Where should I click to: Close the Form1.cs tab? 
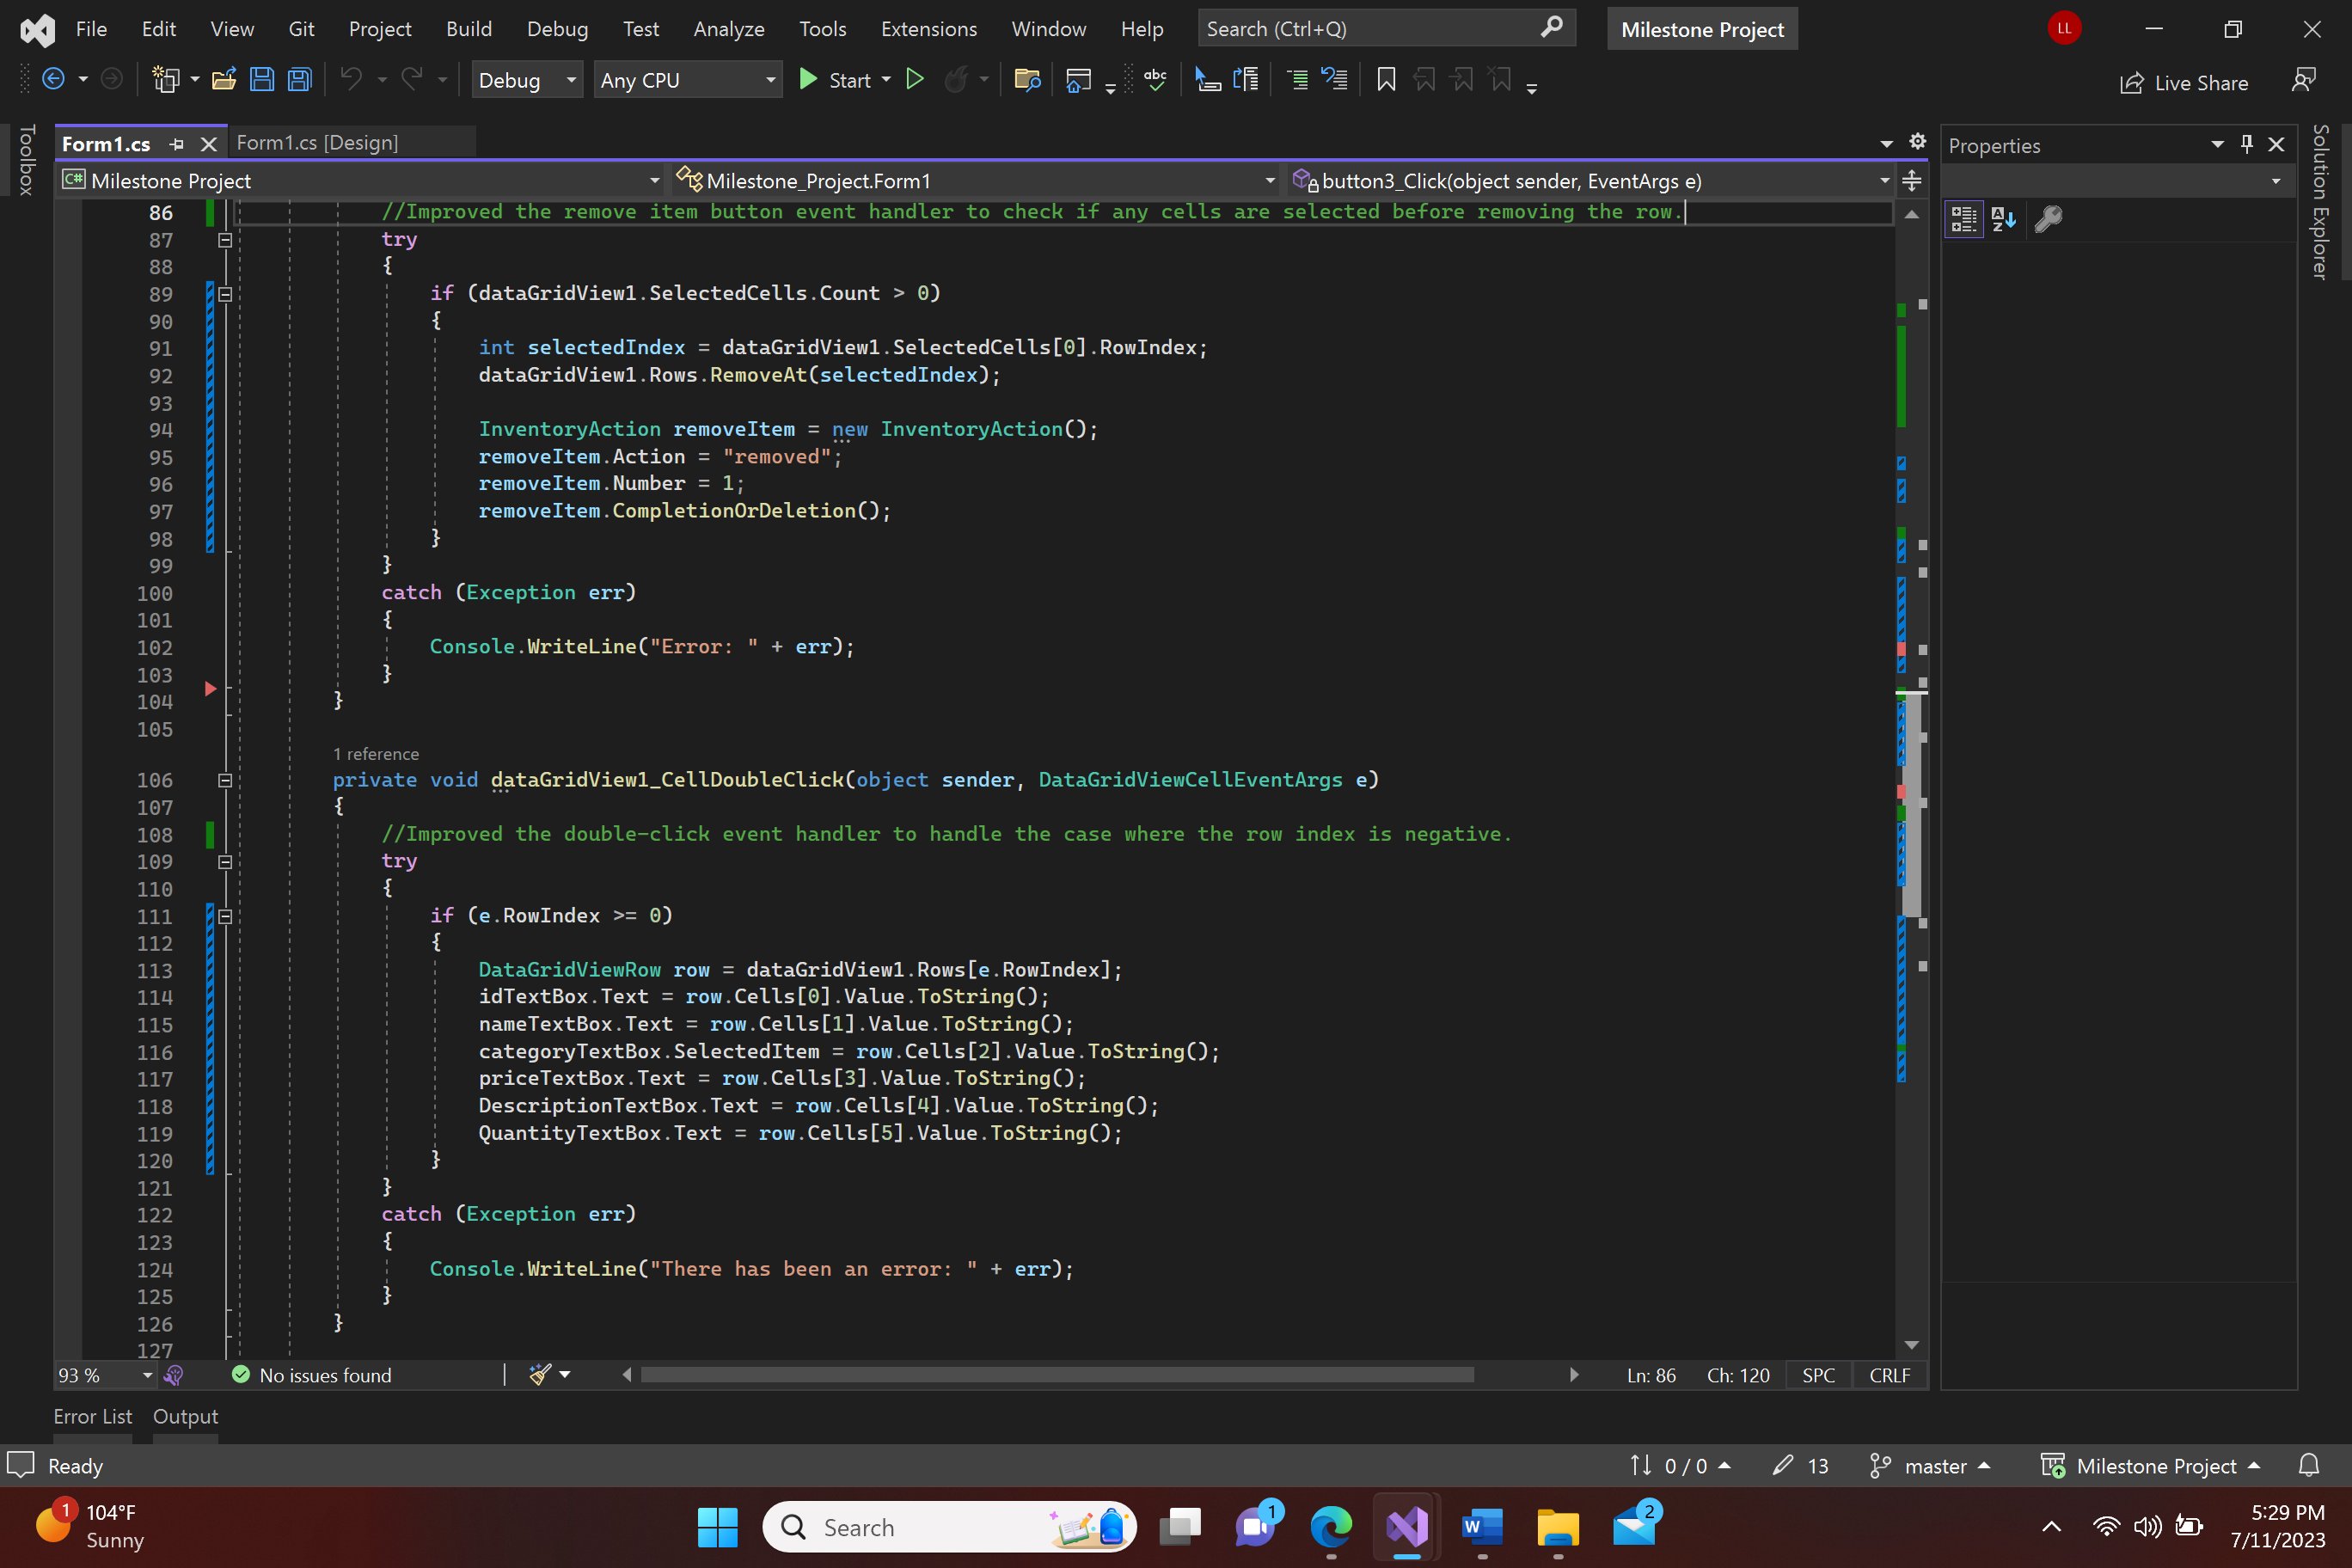(208, 144)
